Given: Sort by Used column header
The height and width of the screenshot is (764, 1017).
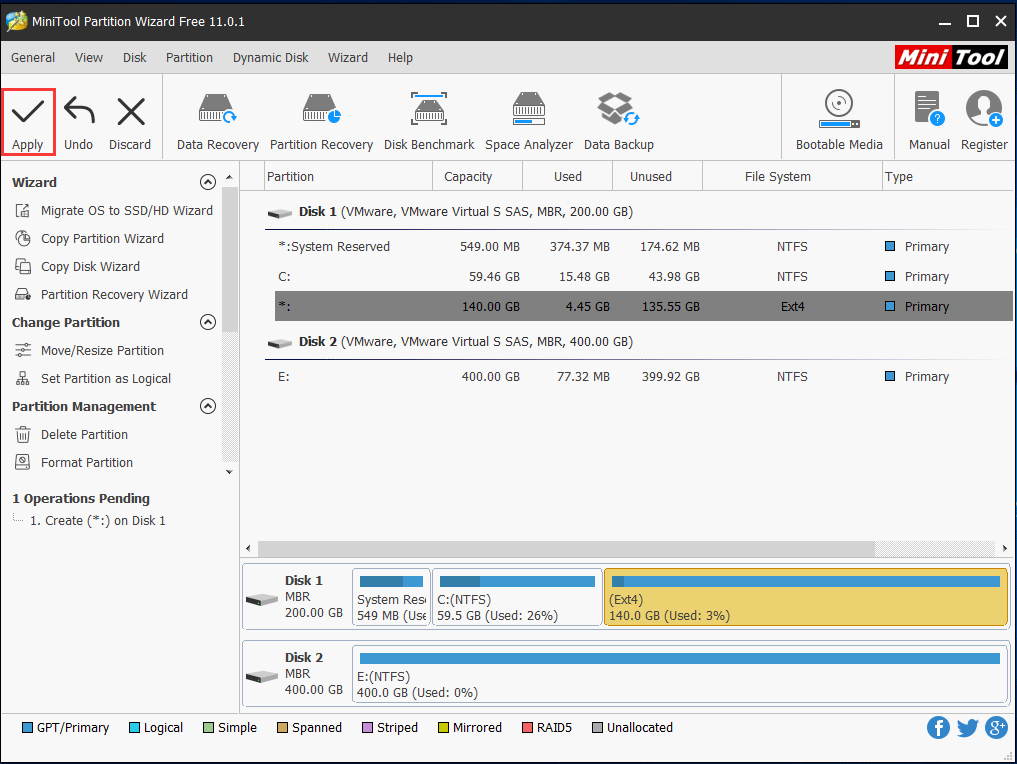Looking at the screenshot, I should tap(568, 176).
